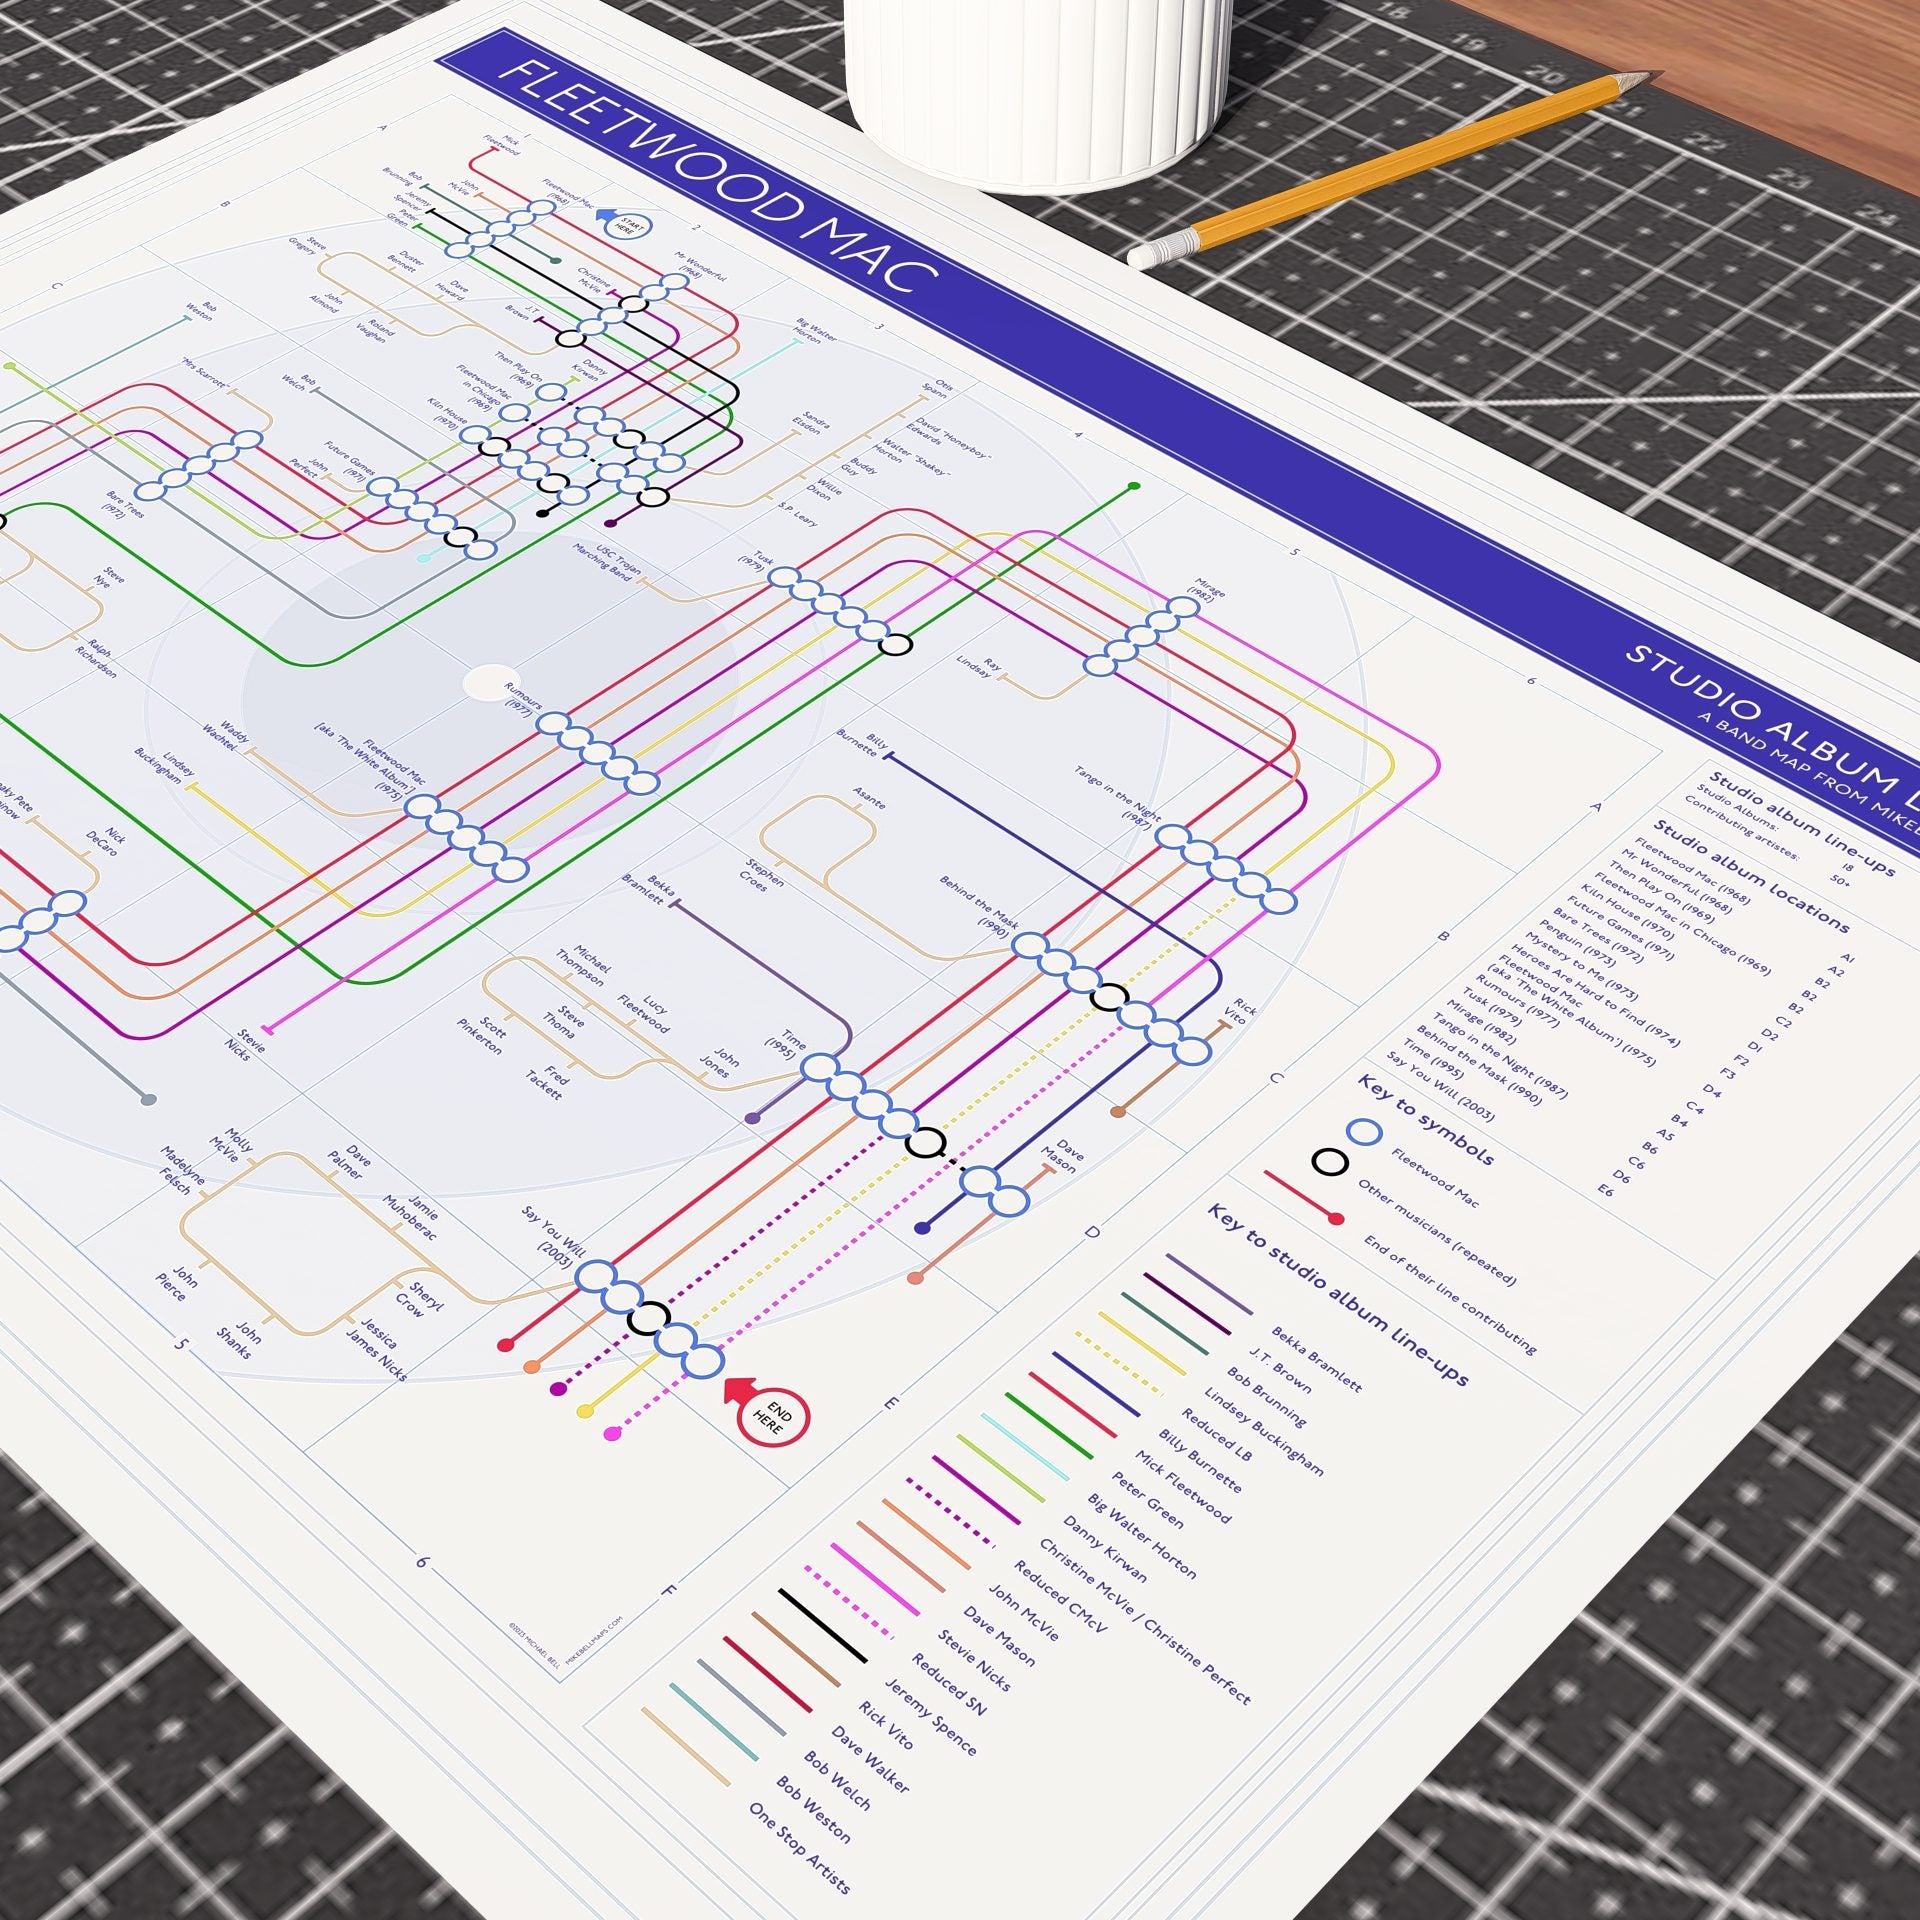Image resolution: width=1920 pixels, height=1920 pixels.
Task: Click the 'Key to studio album line-ups' heading
Action: (x=1338, y=1294)
